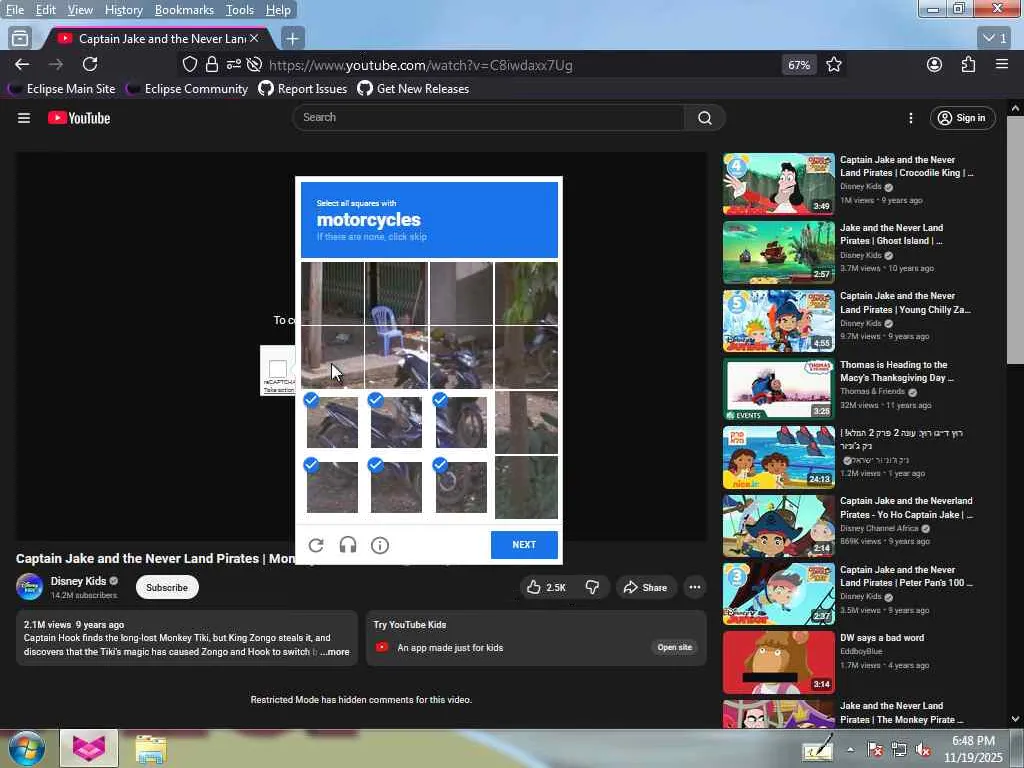1024x768 pixels.
Task: Open DW says a bad word thumbnail
Action: 778,662
